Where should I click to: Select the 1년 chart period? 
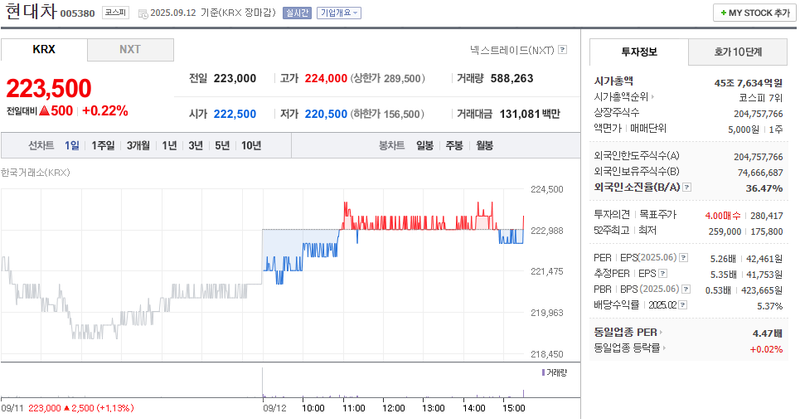169,145
